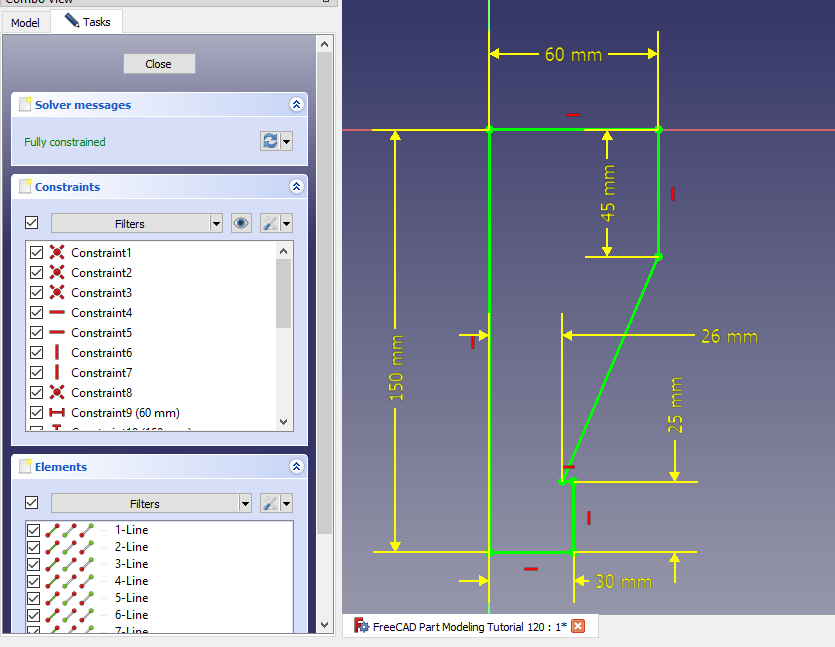Open elements settings tool icon

(270, 503)
